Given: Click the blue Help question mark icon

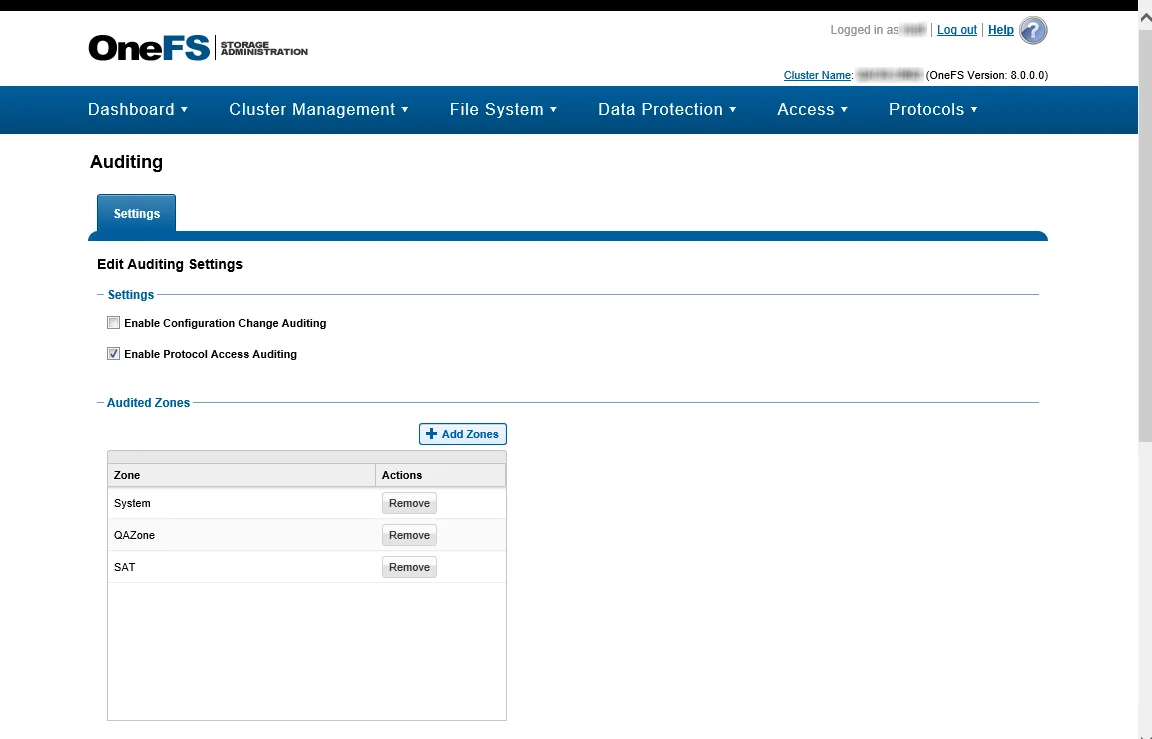Looking at the screenshot, I should point(1033,31).
